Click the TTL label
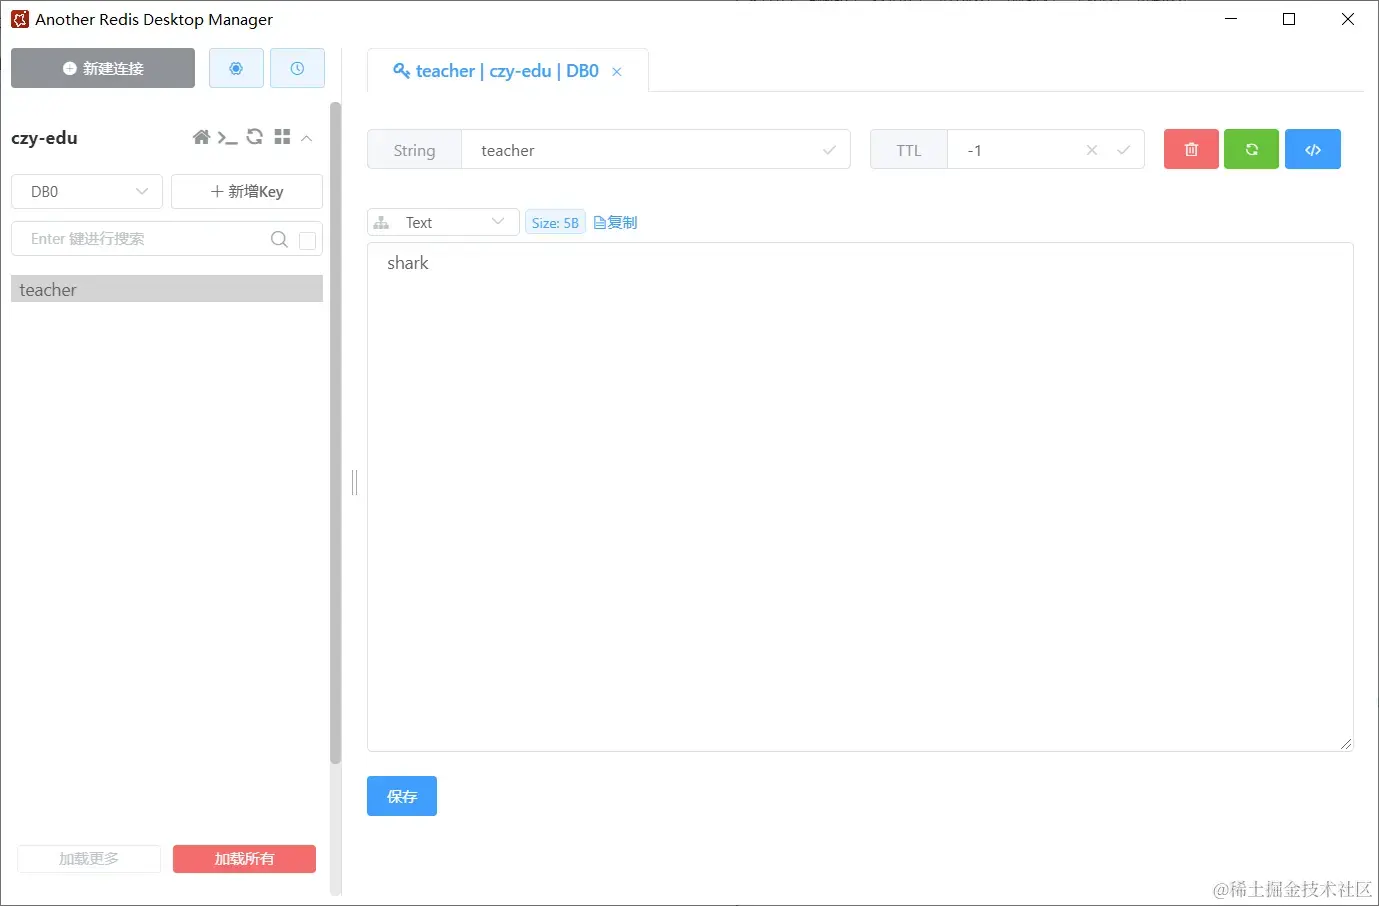 click(909, 150)
